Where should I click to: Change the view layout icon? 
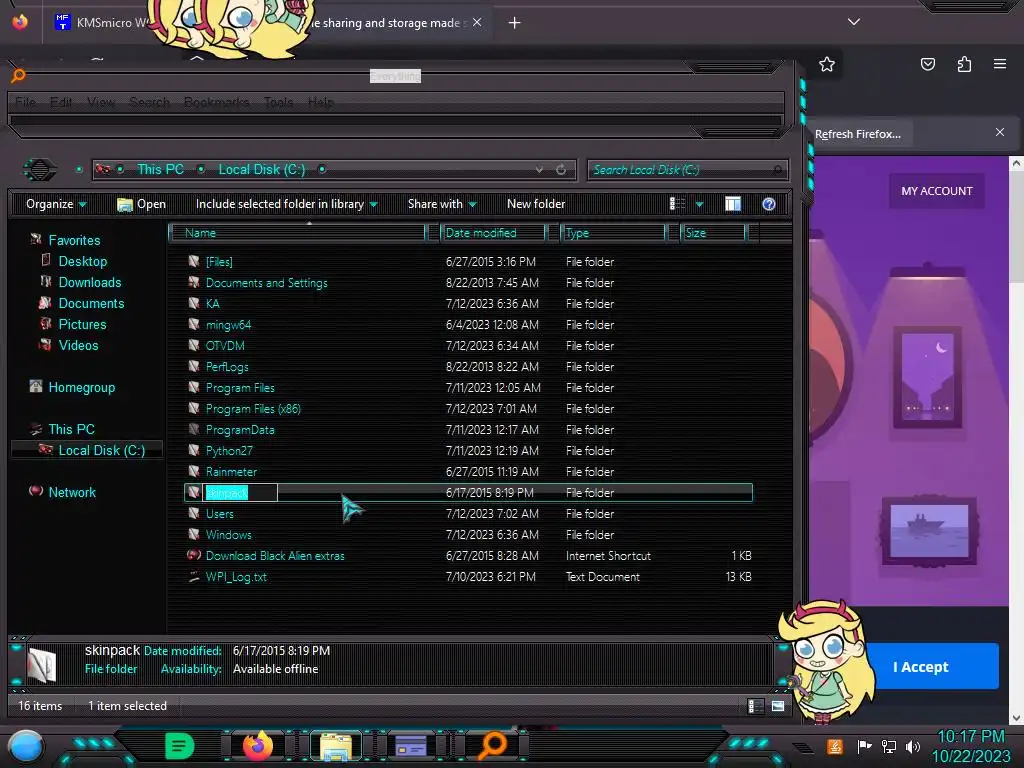coord(677,204)
